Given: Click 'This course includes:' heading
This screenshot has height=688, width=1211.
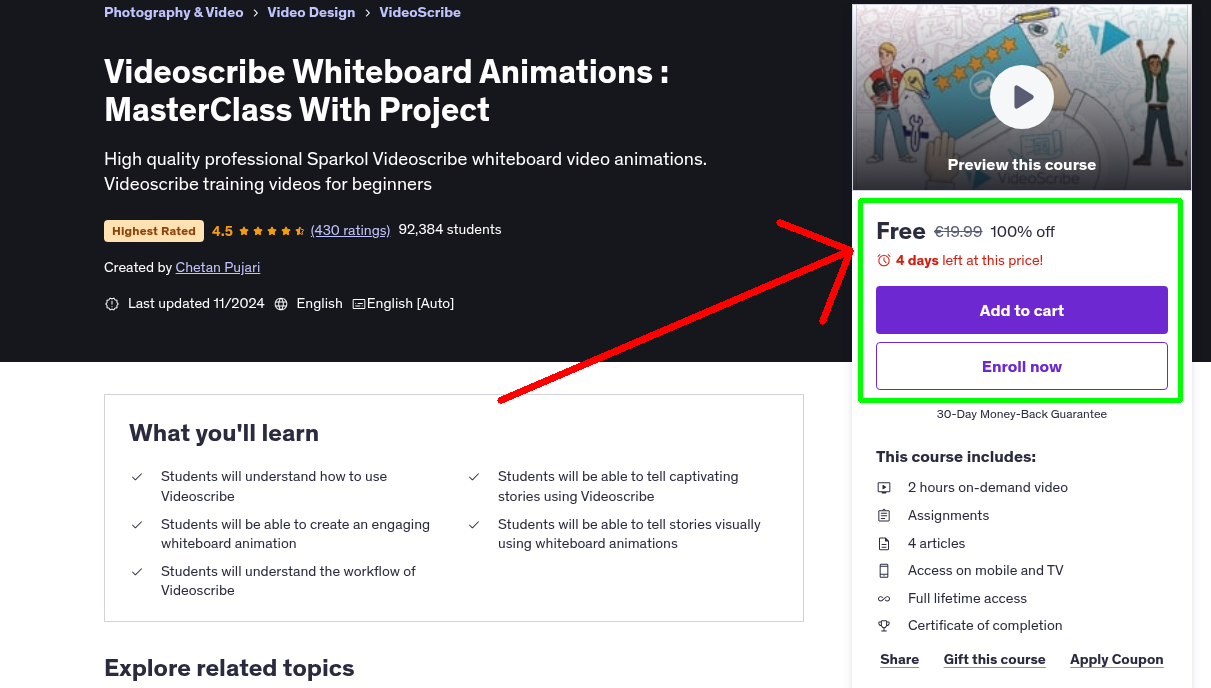Looking at the screenshot, I should (x=956, y=457).
